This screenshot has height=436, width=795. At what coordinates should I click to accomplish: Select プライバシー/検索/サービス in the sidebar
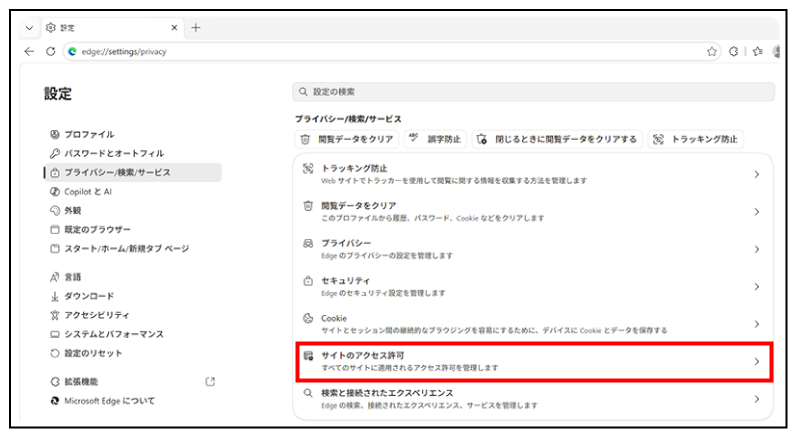(133, 172)
